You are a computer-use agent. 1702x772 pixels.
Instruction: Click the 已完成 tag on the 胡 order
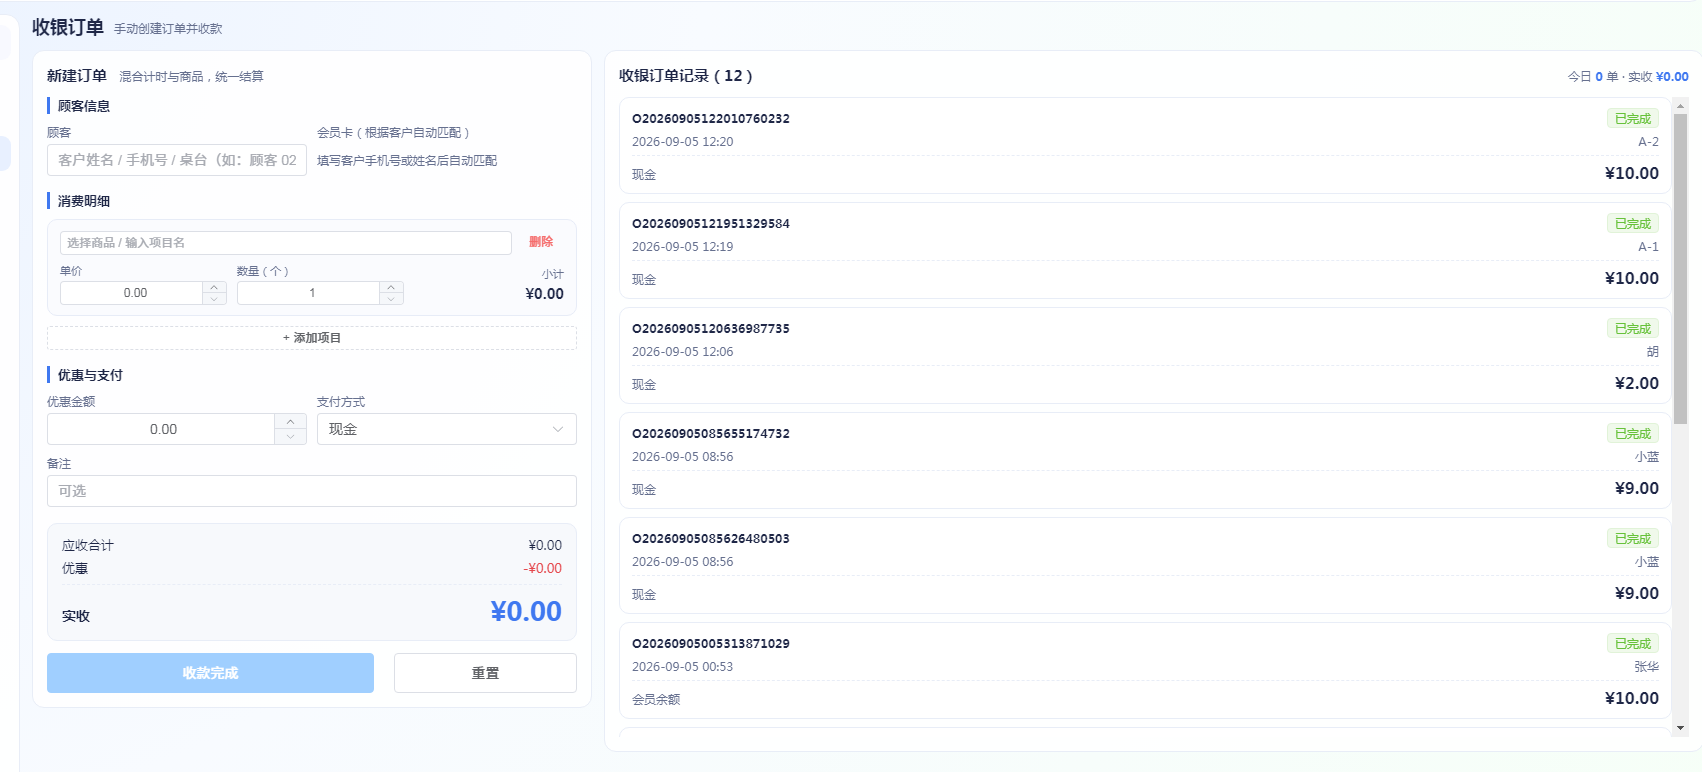[1633, 328]
